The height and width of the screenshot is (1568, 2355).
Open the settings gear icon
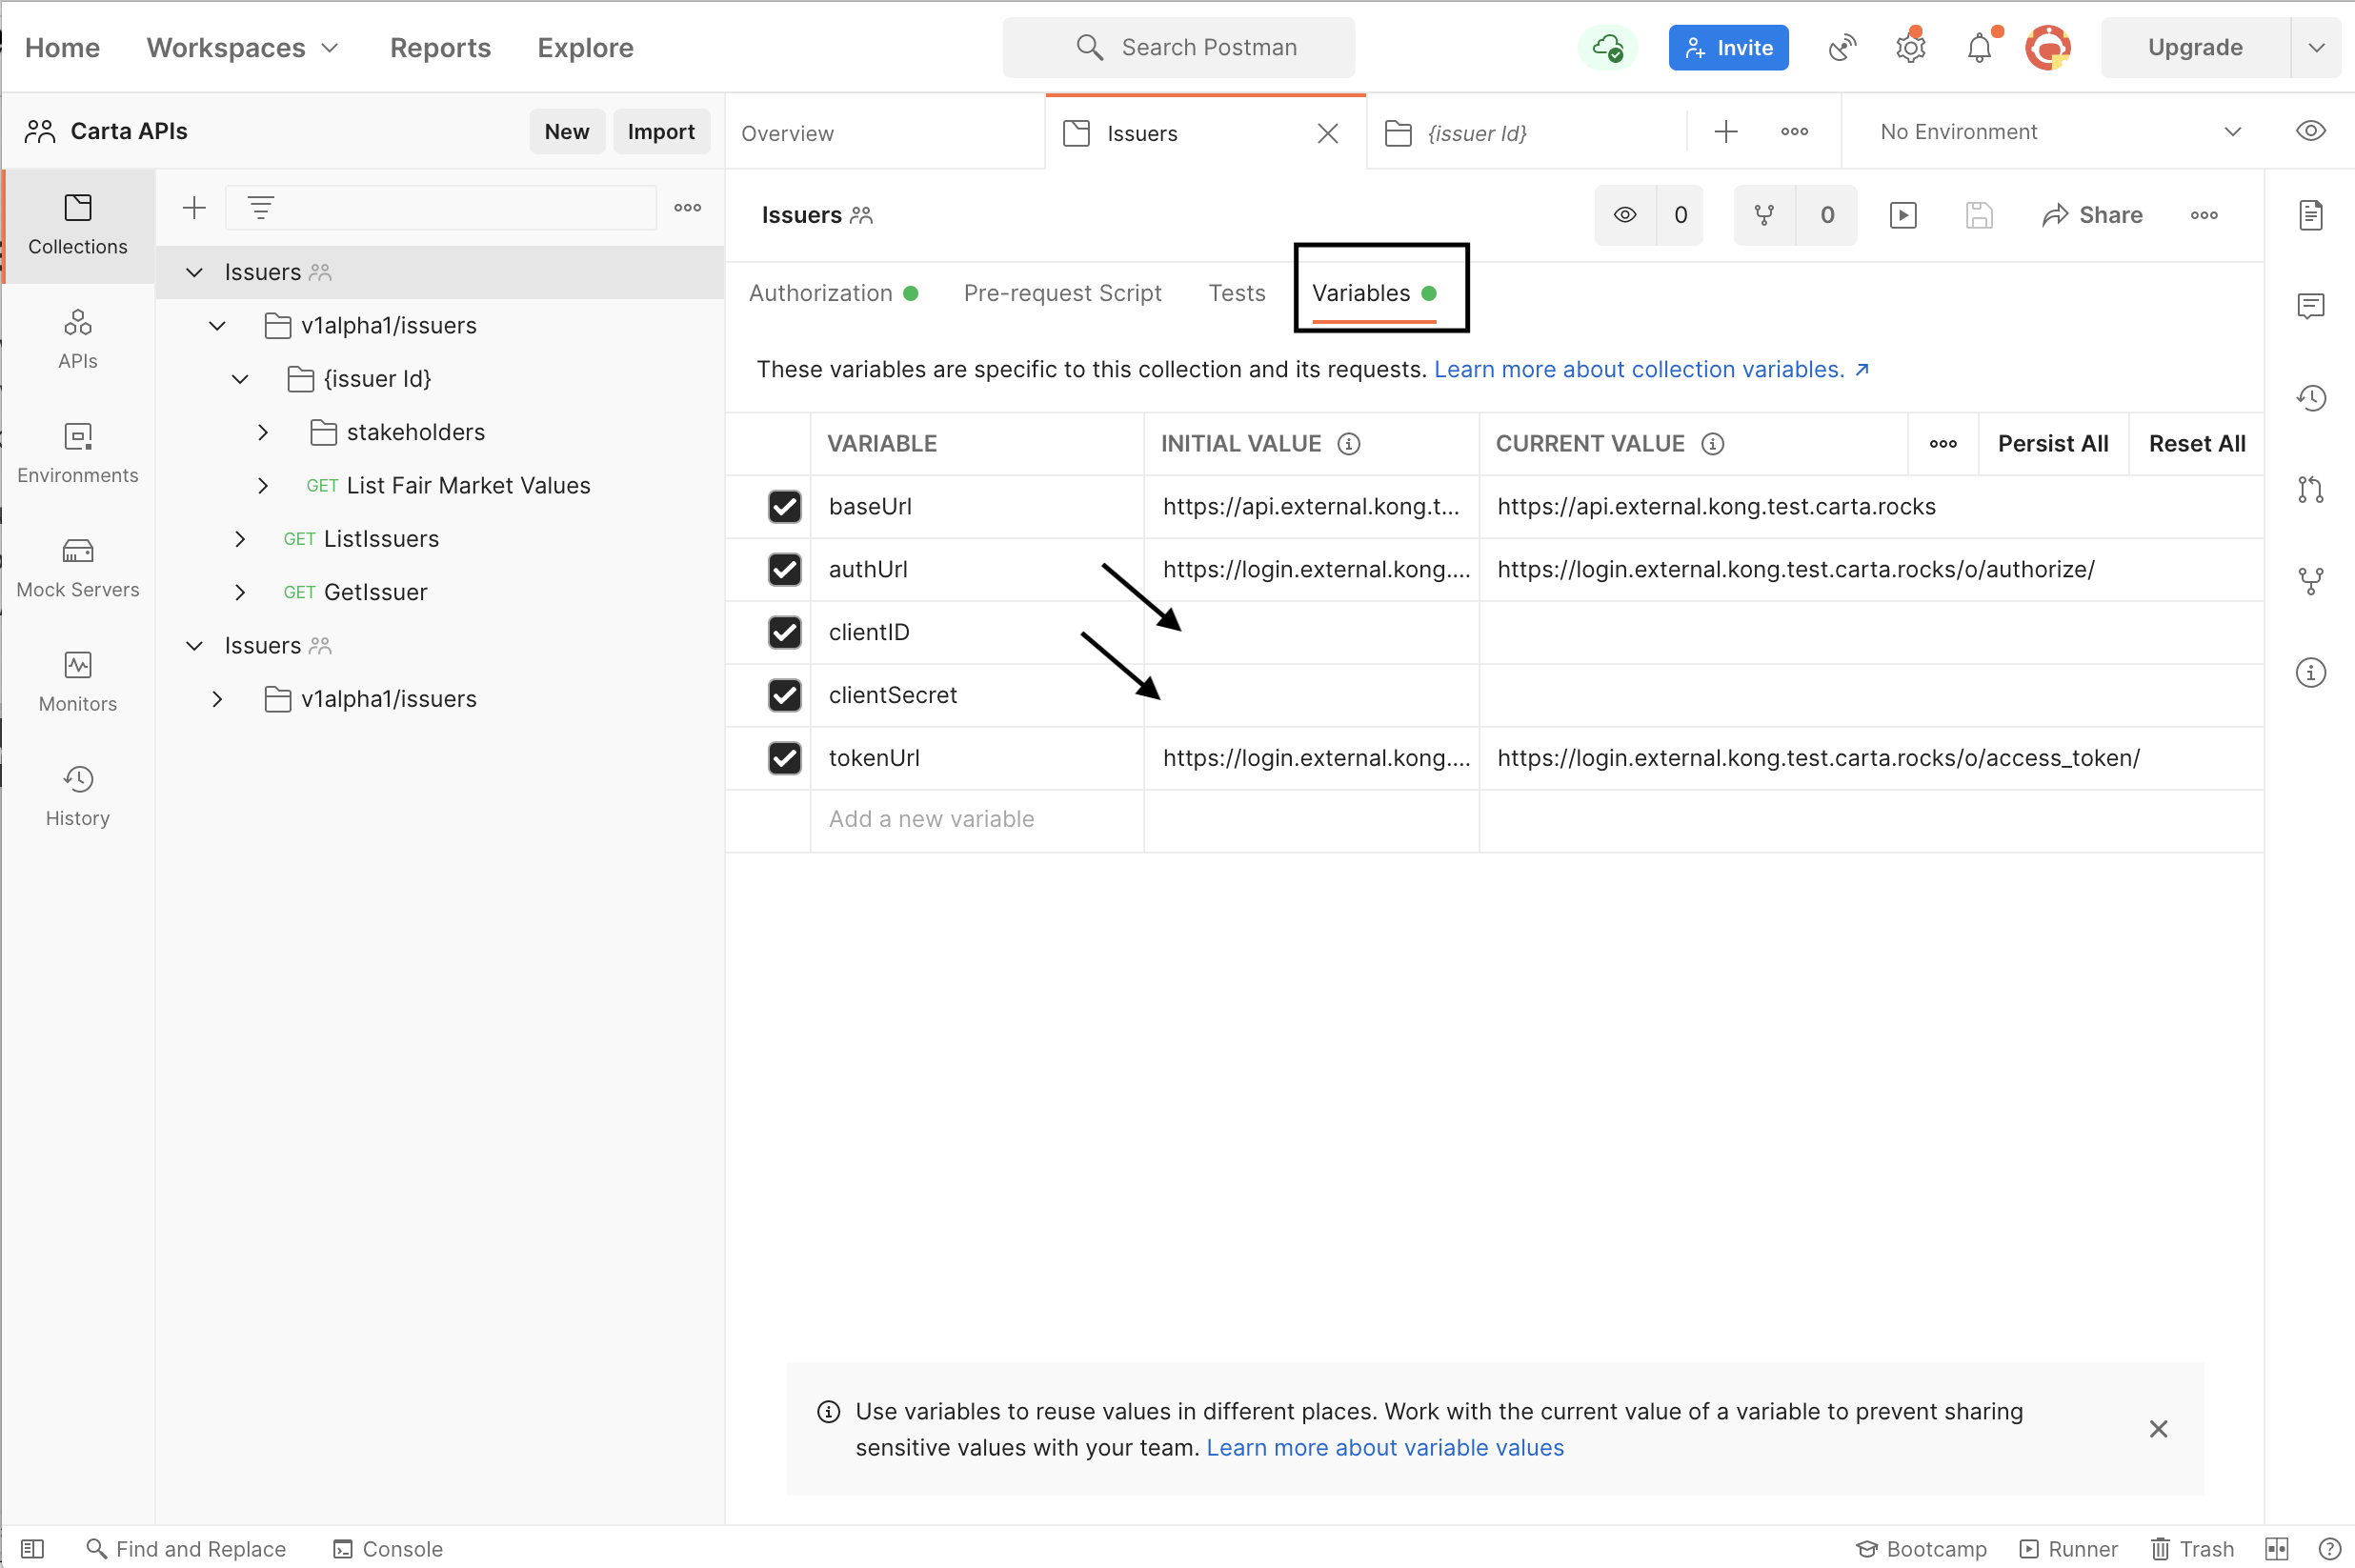1910,47
